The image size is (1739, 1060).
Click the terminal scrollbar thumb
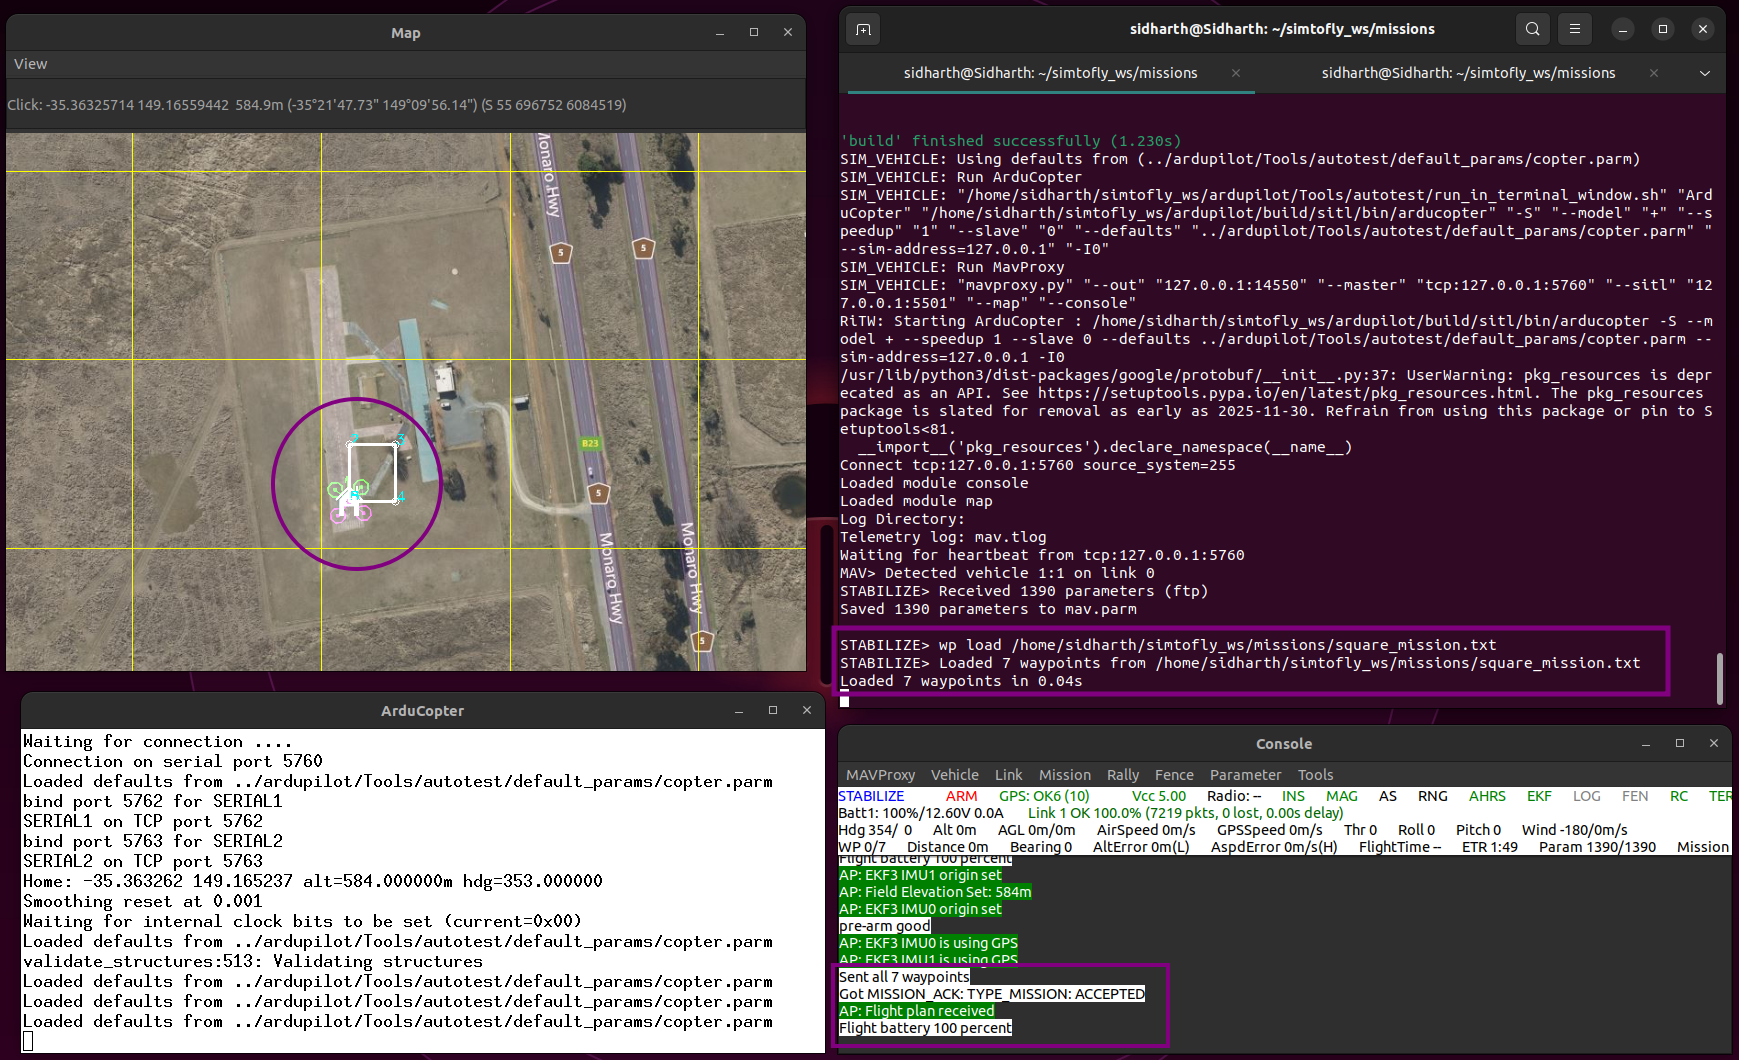tap(1719, 678)
